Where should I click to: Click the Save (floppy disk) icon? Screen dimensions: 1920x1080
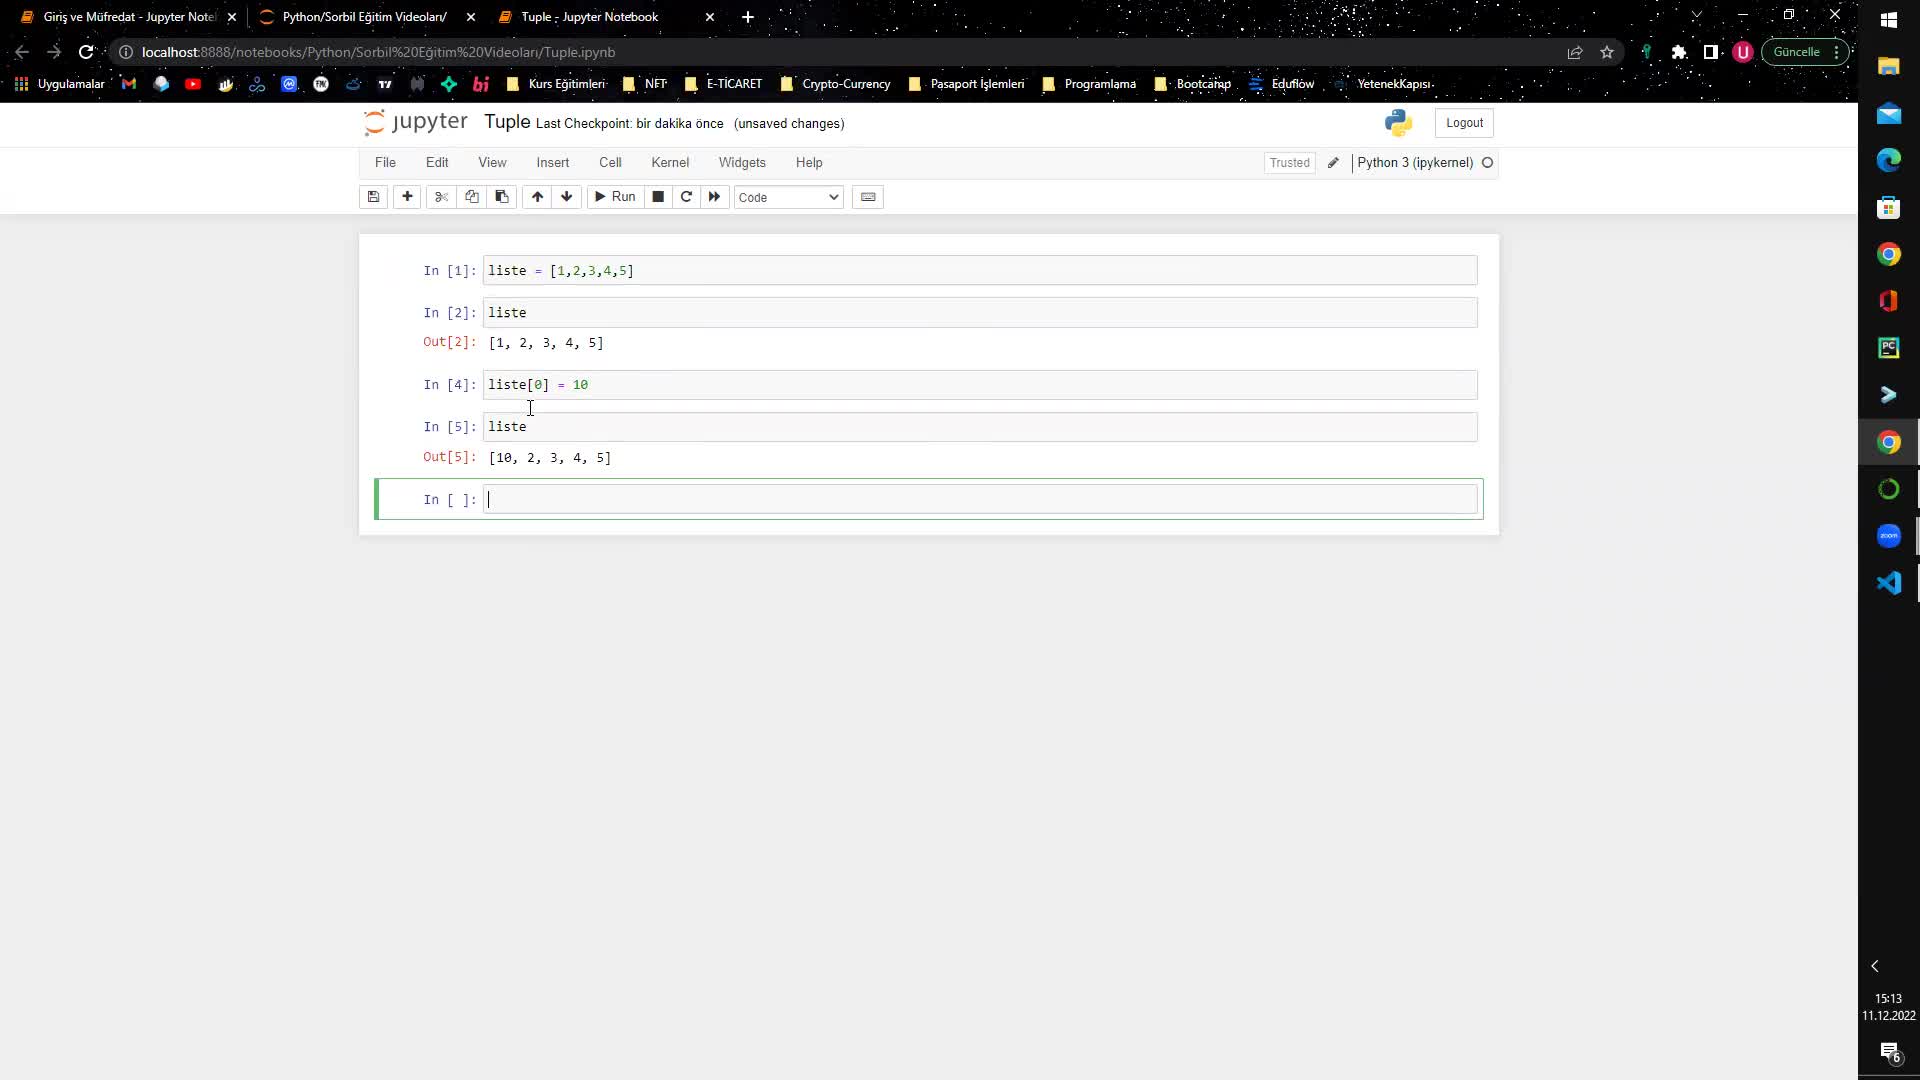click(x=375, y=196)
